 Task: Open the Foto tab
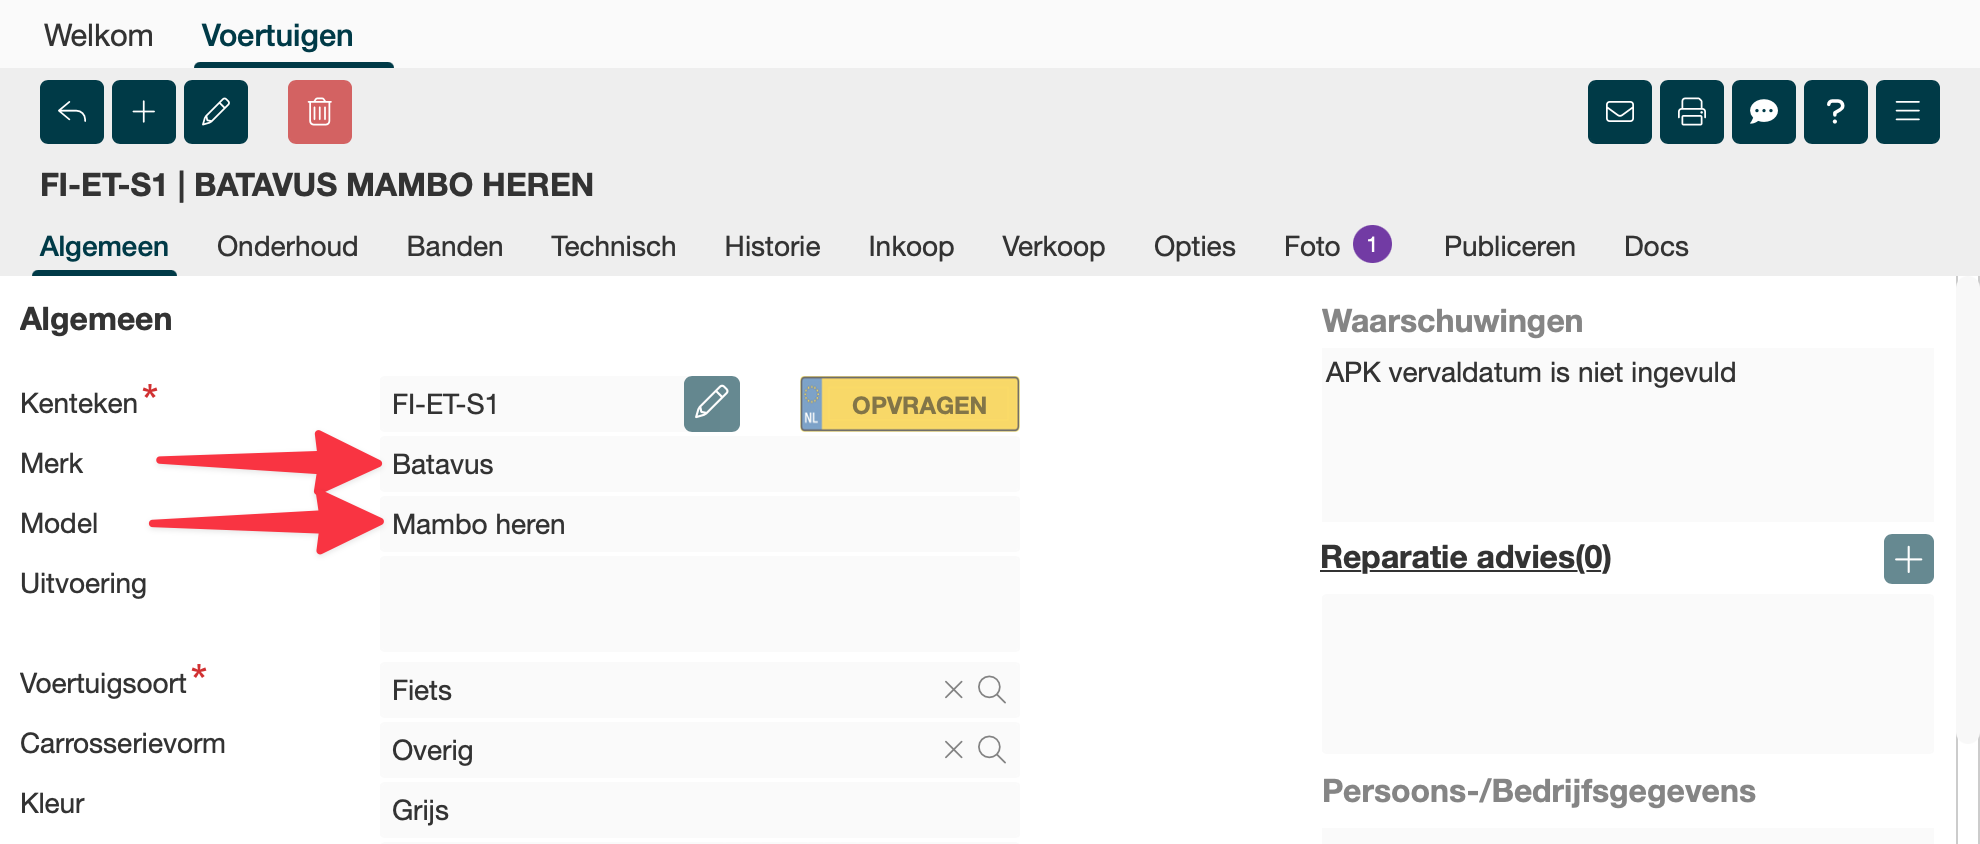(1312, 247)
